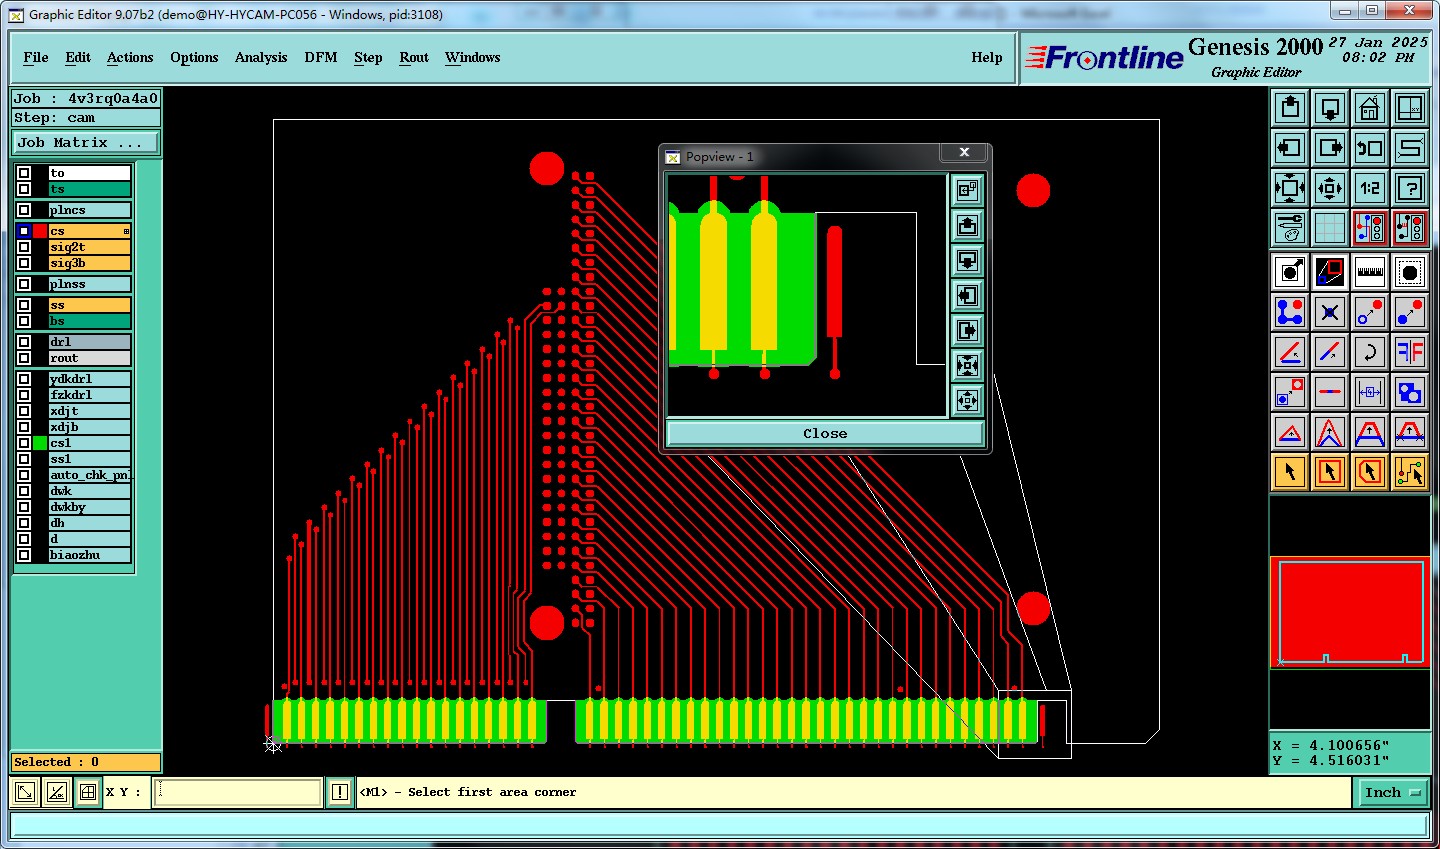The image size is (1440, 849).
Task: Click the Popview detach window icon
Action: [967, 190]
